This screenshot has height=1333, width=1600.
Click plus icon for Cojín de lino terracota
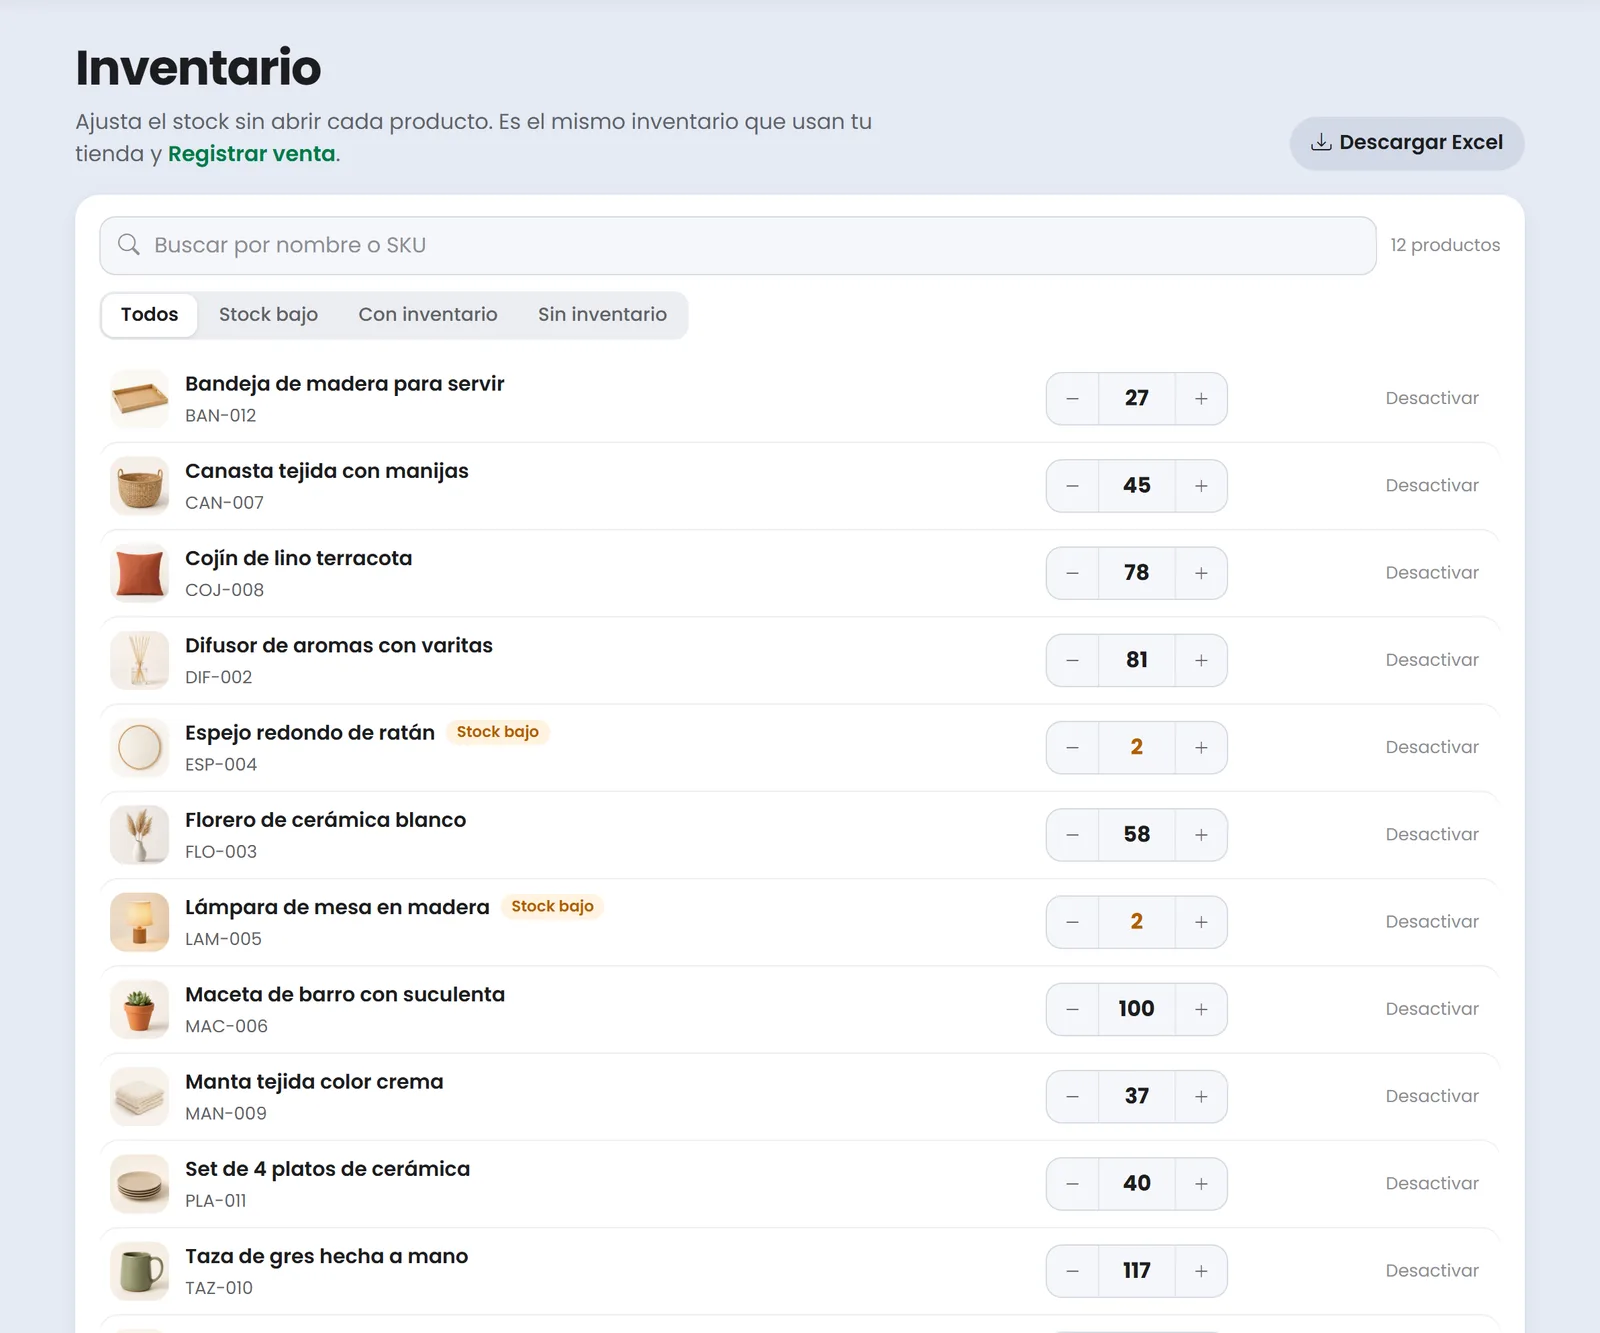click(x=1201, y=573)
